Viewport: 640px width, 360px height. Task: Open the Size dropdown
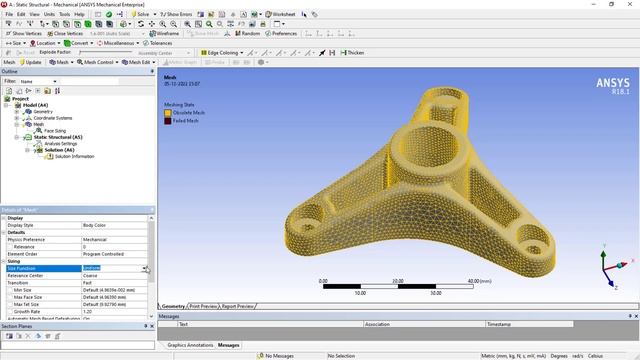tap(16, 43)
